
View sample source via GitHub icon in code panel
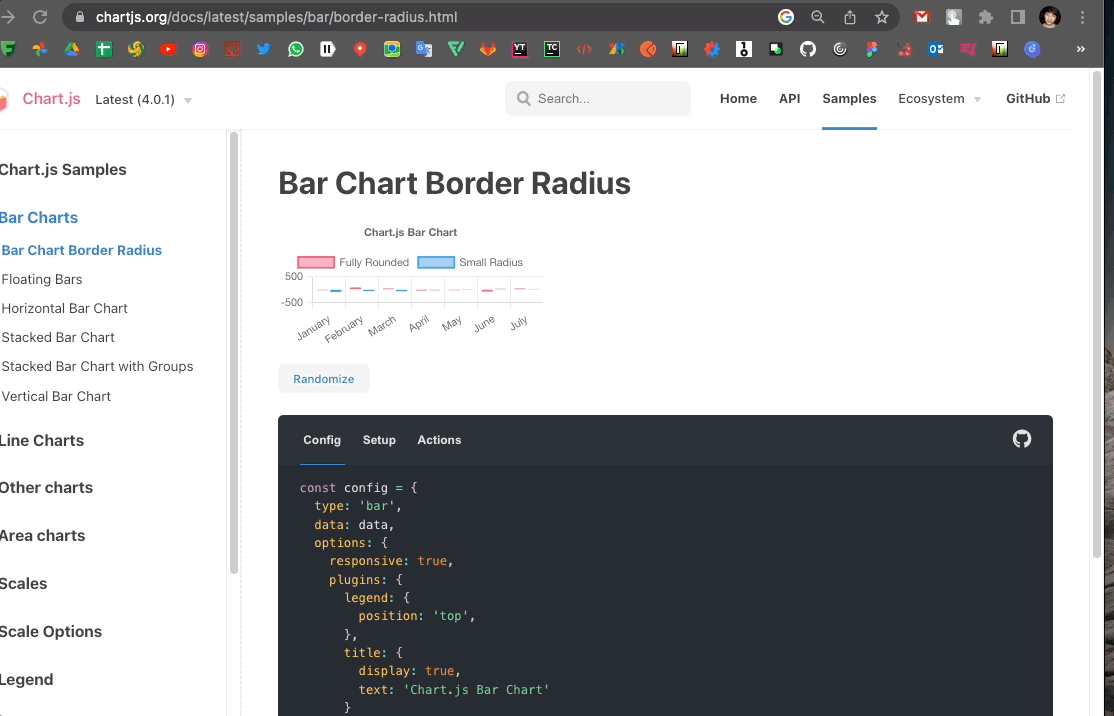(1022, 439)
